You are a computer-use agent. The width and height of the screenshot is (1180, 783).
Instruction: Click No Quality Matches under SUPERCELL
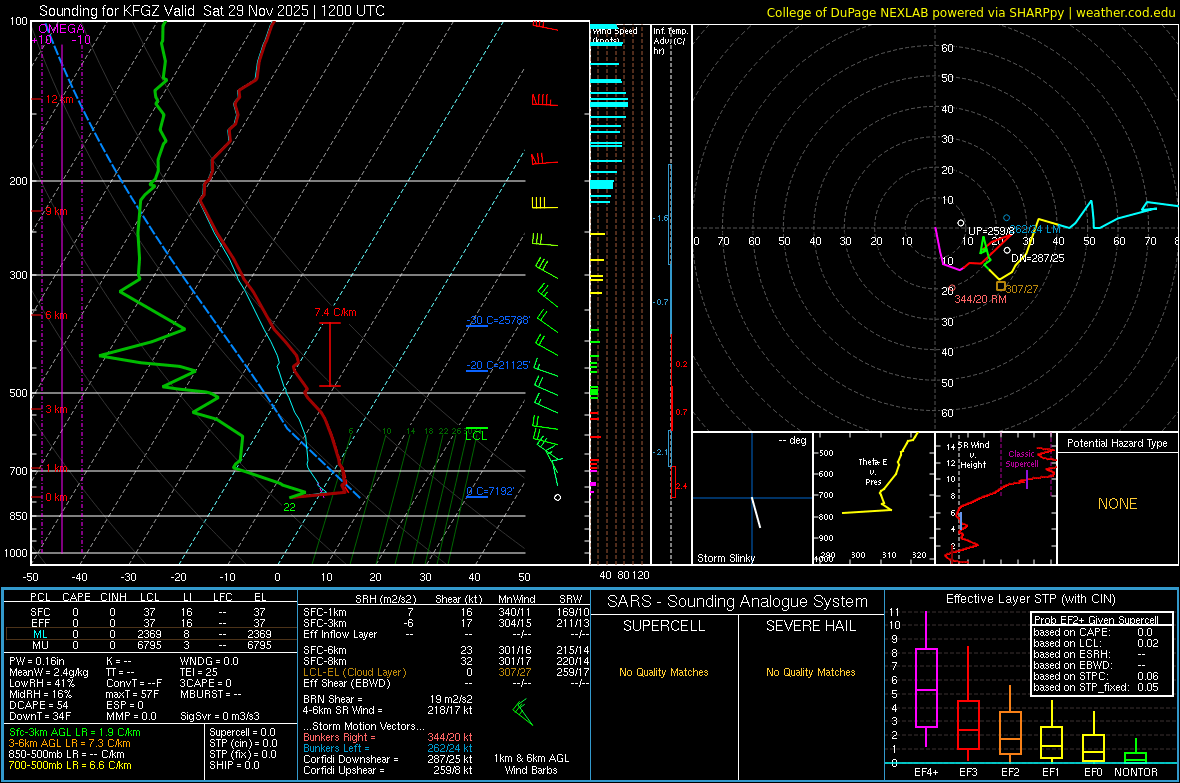tap(664, 672)
